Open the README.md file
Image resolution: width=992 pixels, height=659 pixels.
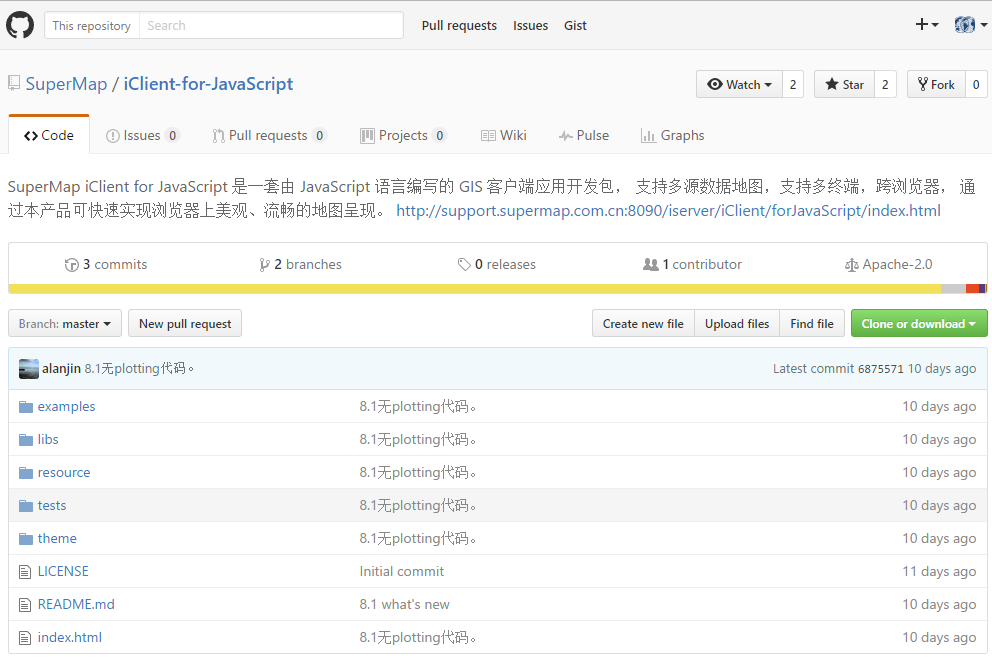click(76, 604)
